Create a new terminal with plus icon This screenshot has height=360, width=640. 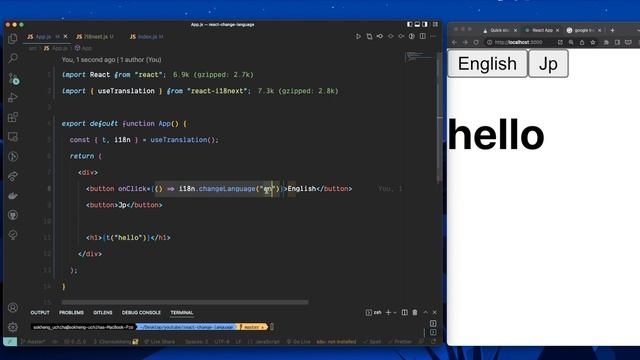pyautogui.click(x=388, y=312)
